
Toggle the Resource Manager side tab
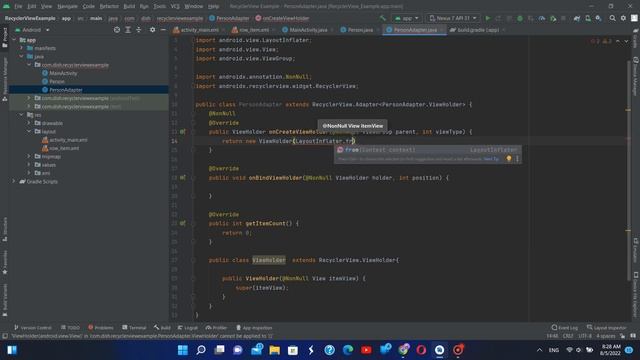point(4,79)
